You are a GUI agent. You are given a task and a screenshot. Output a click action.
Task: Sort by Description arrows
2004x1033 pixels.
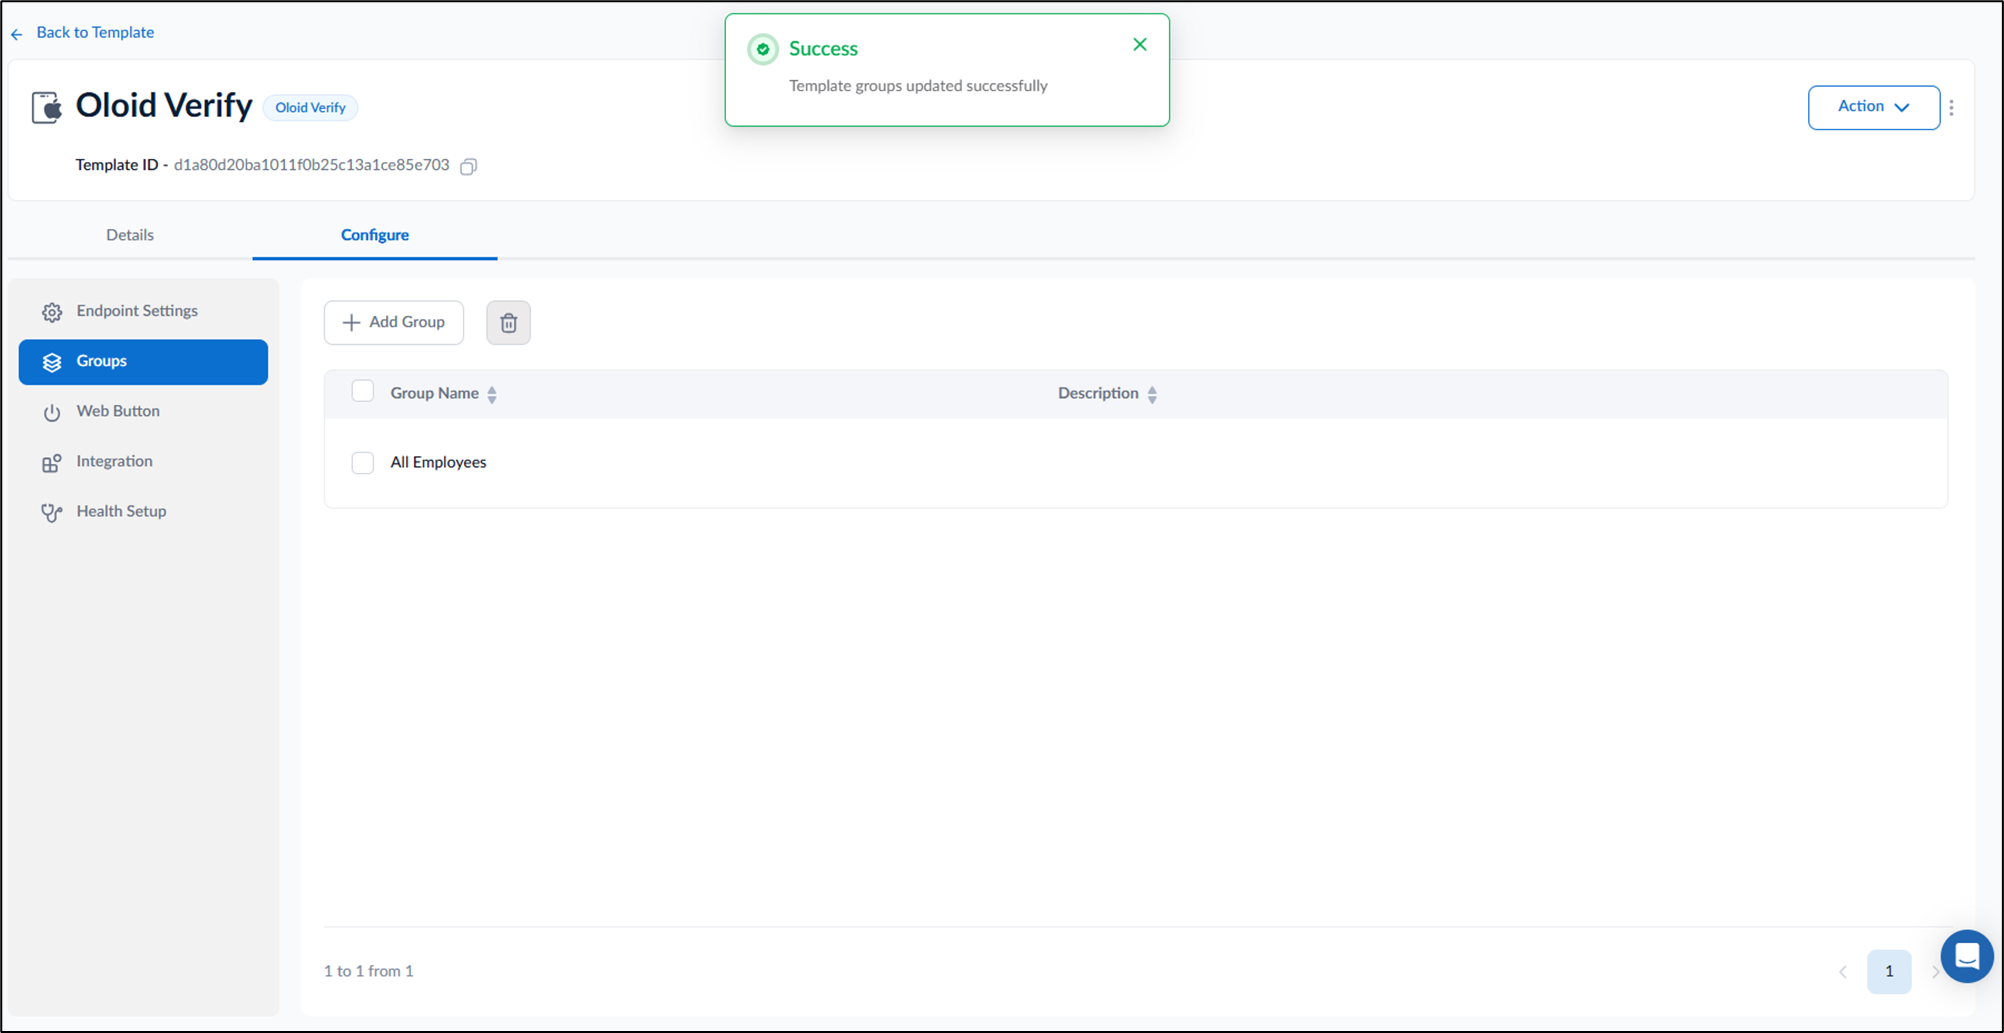1152,394
